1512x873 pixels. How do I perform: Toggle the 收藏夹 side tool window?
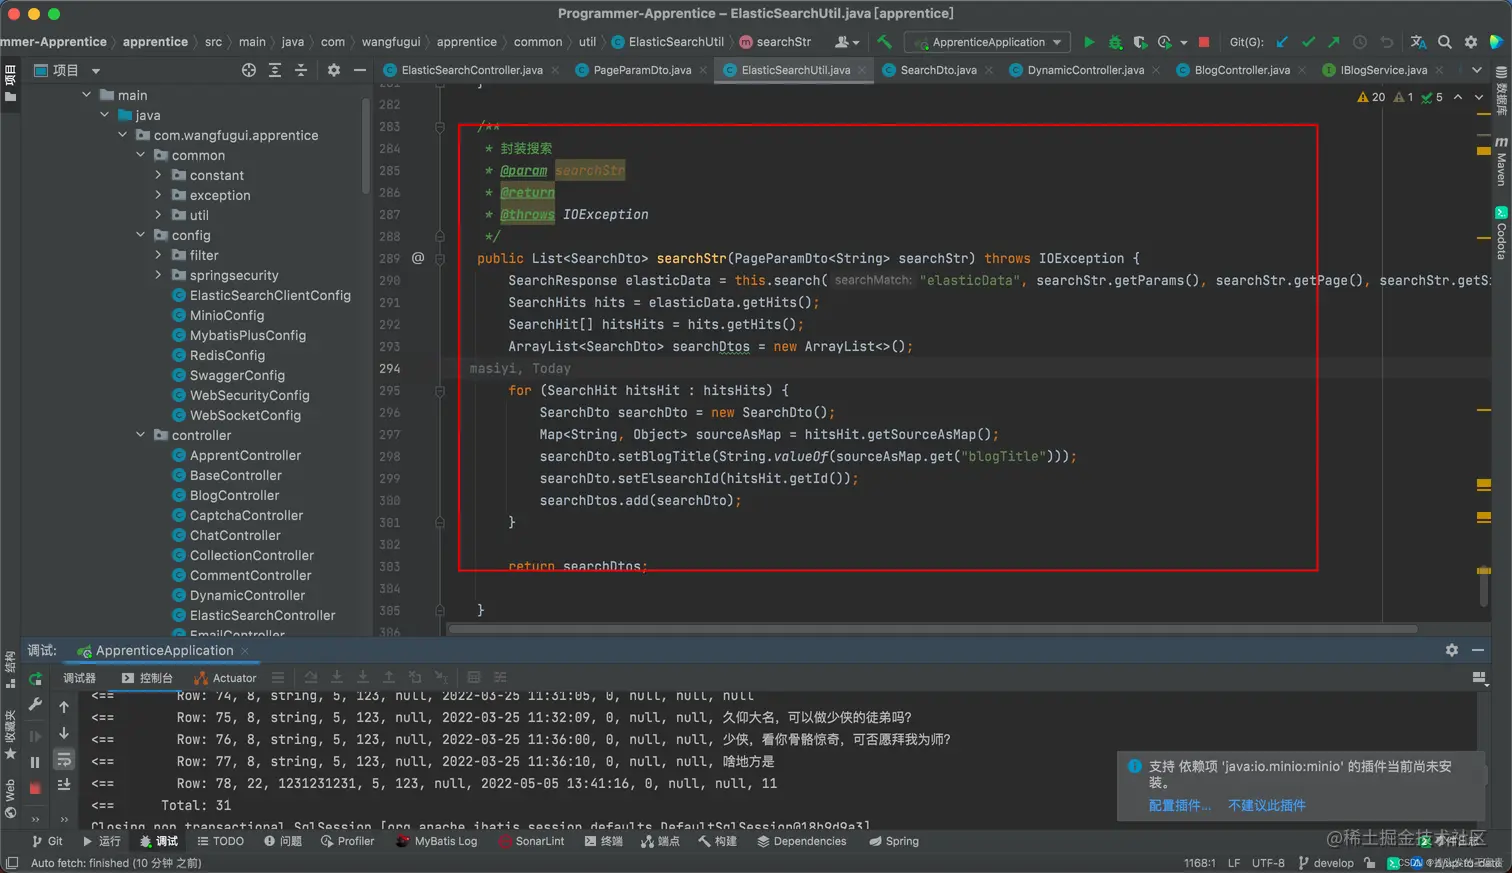[10, 735]
